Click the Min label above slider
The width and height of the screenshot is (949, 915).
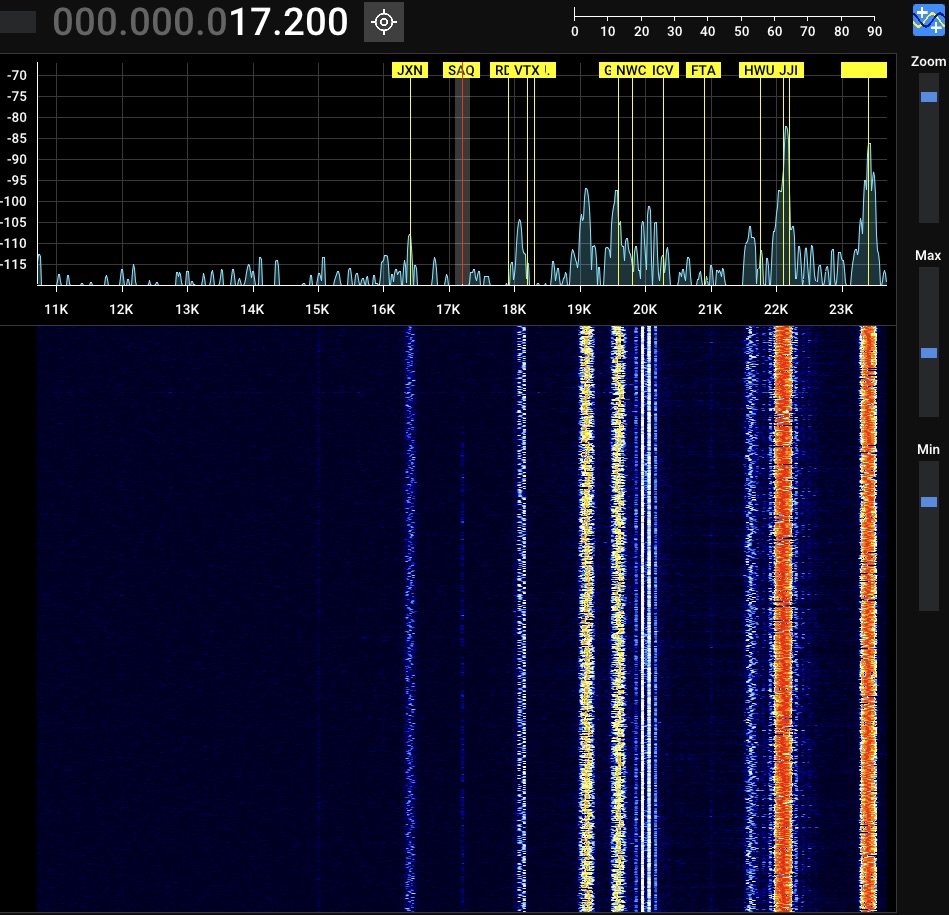click(928, 449)
